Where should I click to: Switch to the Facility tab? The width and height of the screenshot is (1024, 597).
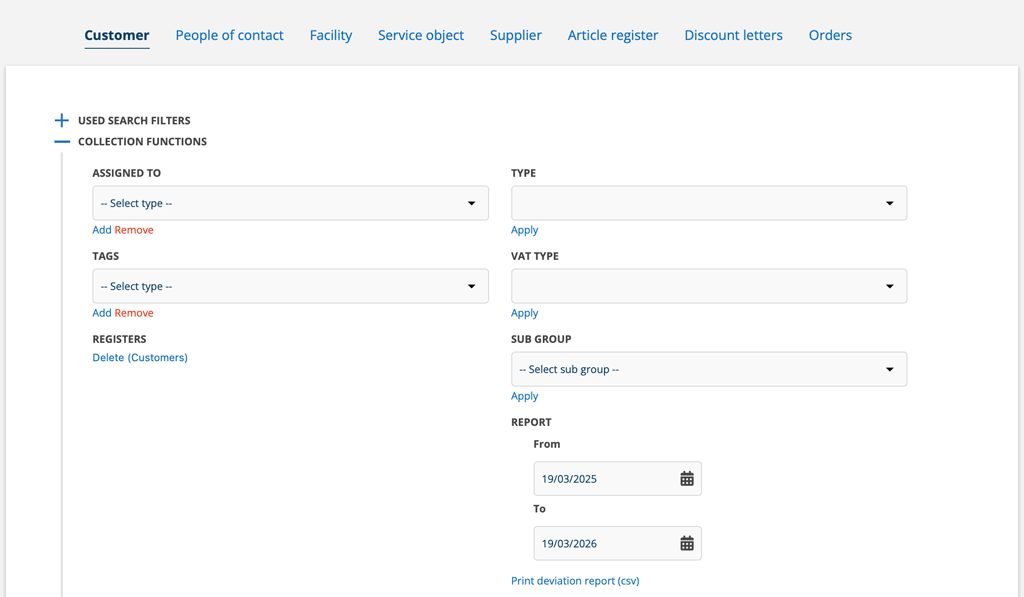coord(331,35)
